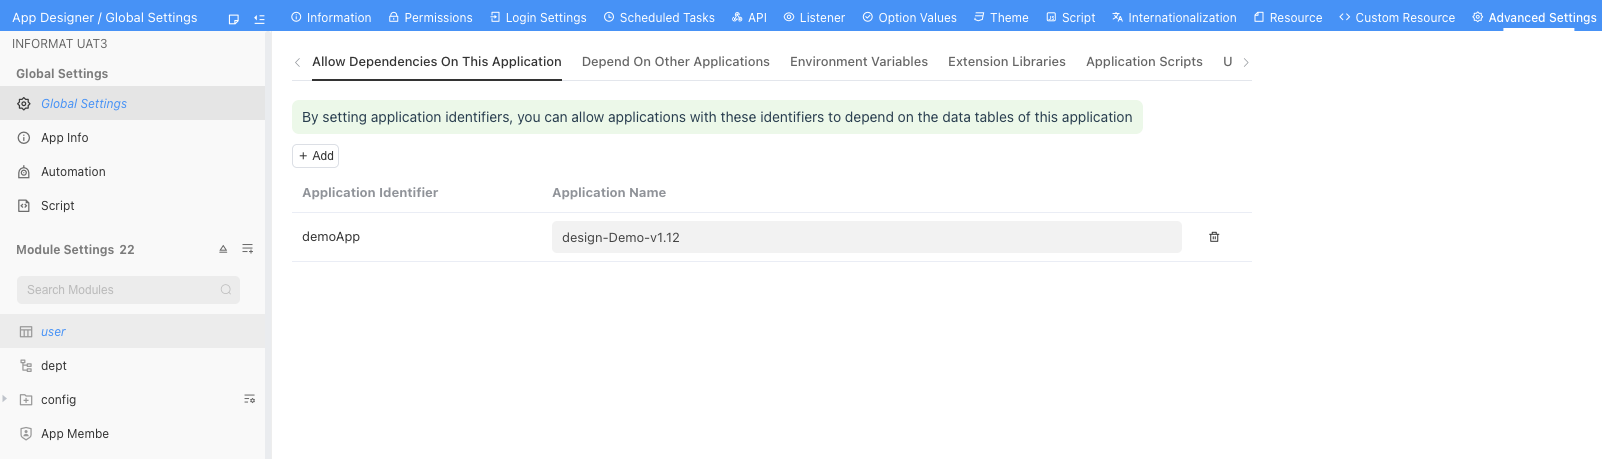Expand the config folder arrow
This screenshot has height=459, width=1602.
click(5, 399)
